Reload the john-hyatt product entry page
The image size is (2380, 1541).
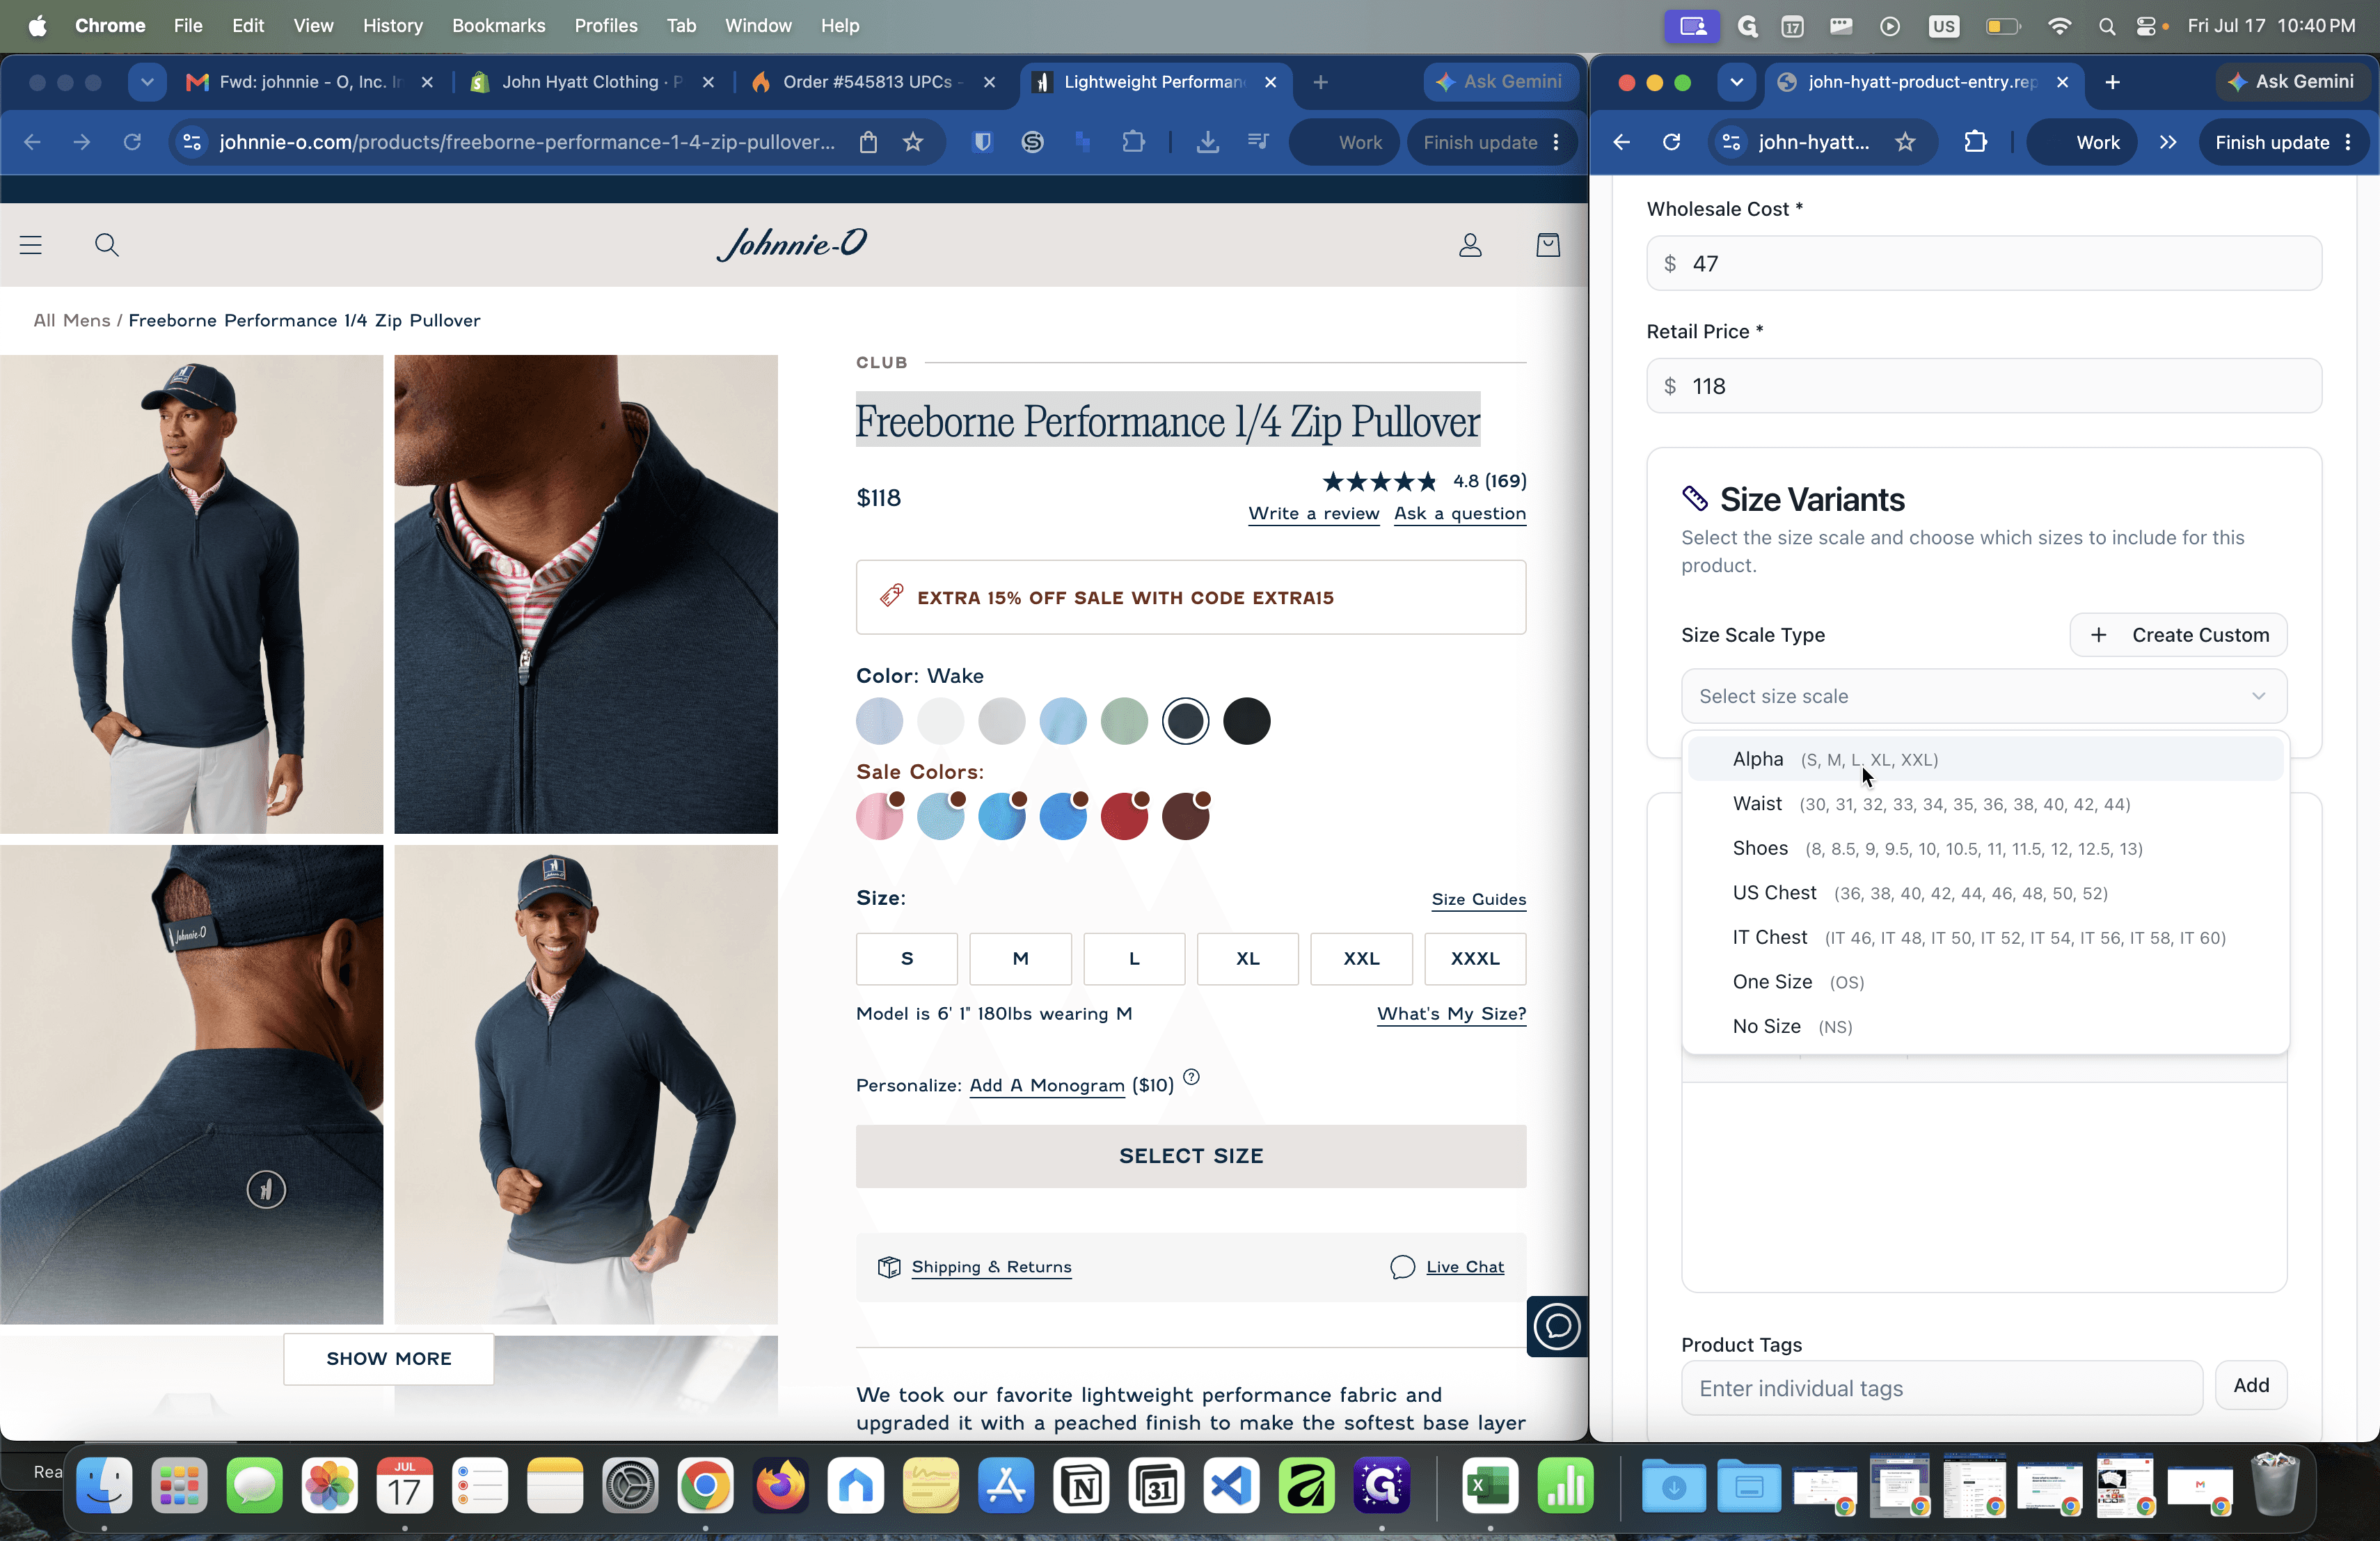pyautogui.click(x=1671, y=142)
